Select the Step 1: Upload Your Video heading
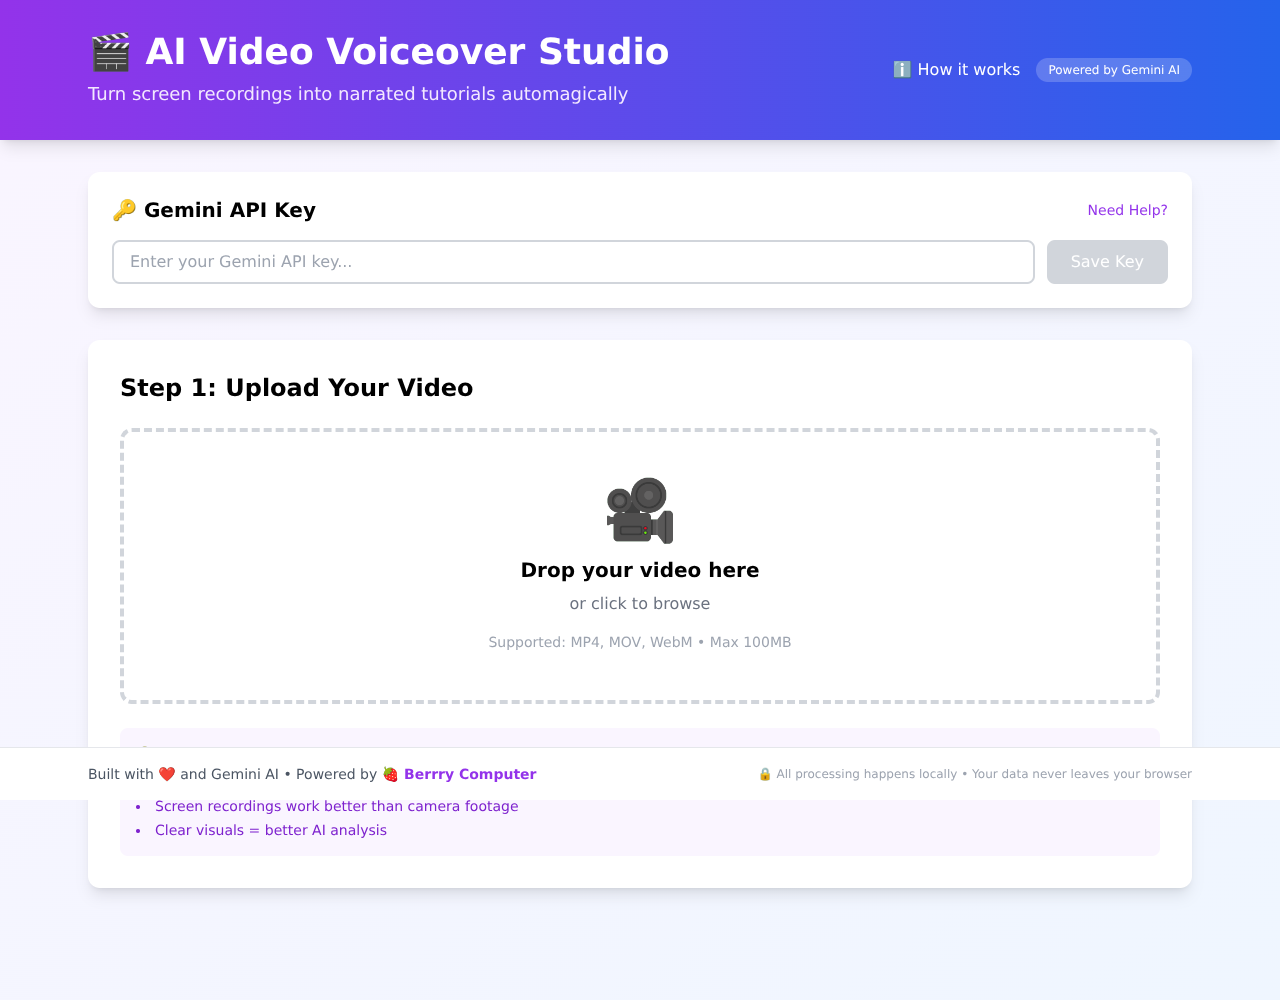The image size is (1280, 1000). click(296, 387)
